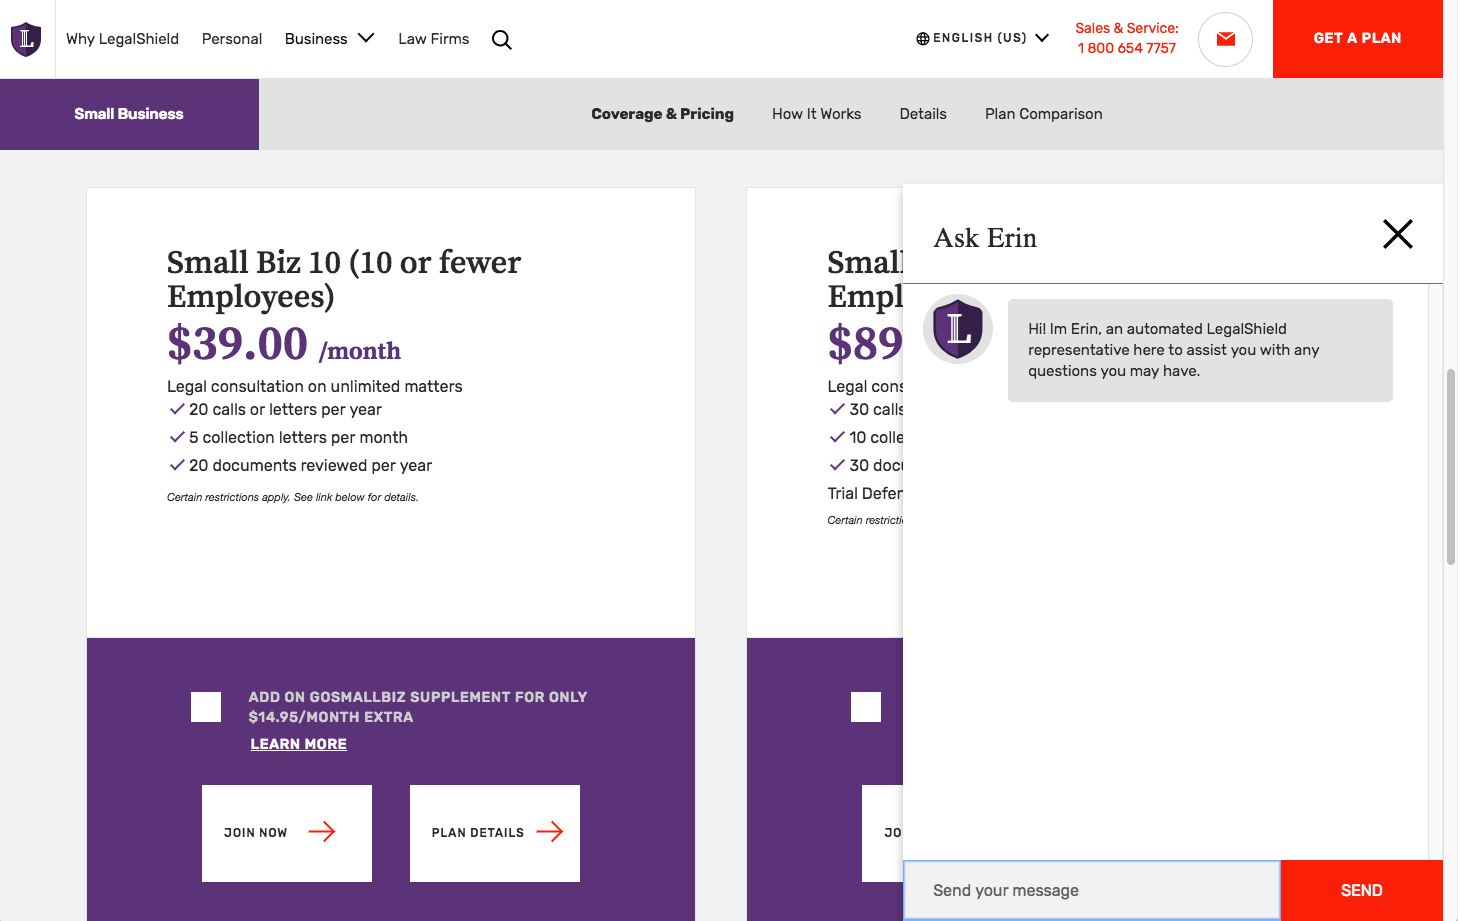Open the English (US) language dropdown
This screenshot has width=1458, height=921.
pos(982,38)
